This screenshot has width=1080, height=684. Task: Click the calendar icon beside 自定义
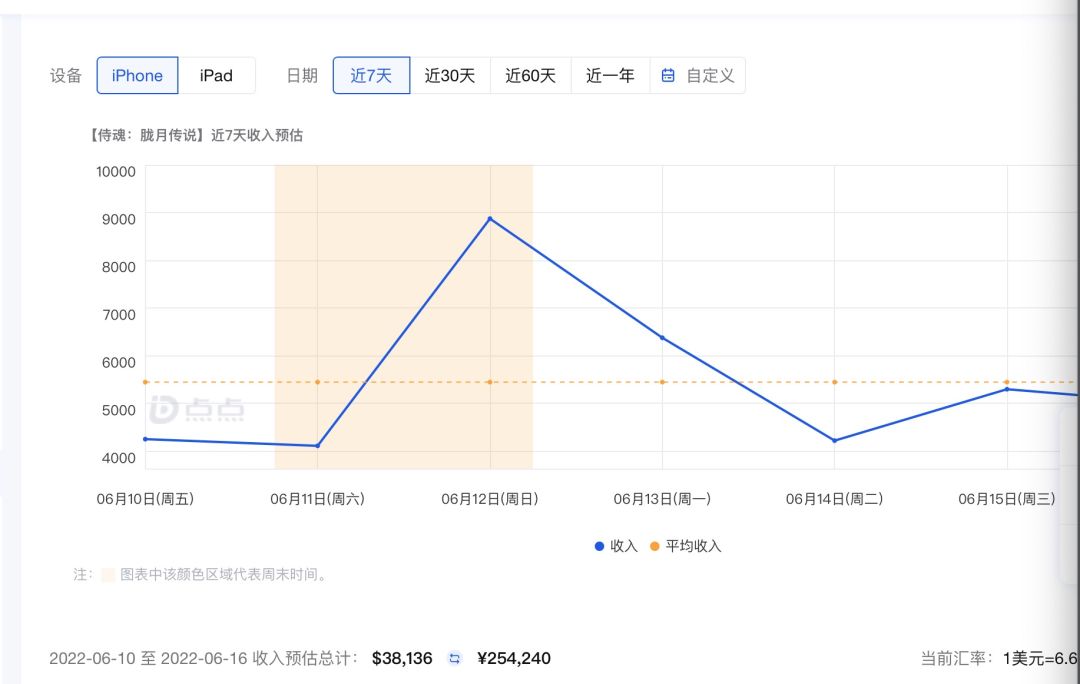tap(667, 75)
